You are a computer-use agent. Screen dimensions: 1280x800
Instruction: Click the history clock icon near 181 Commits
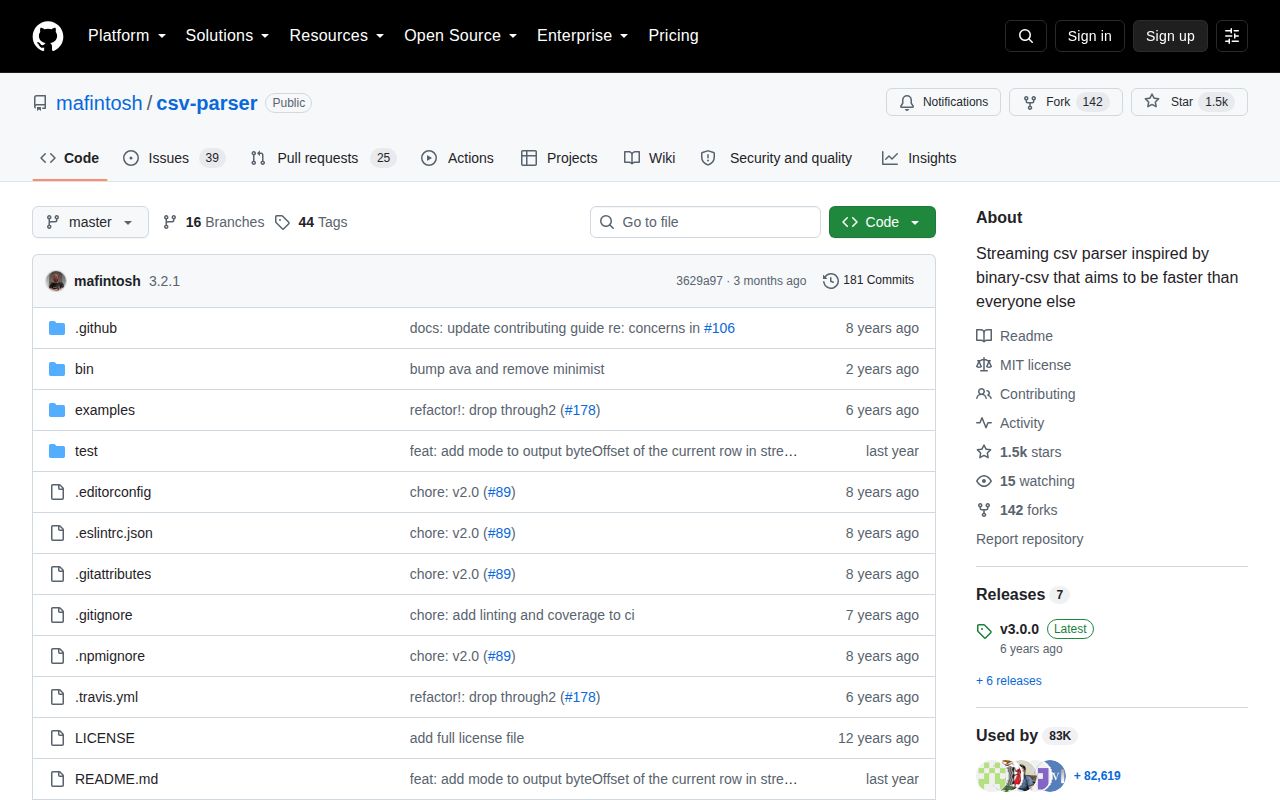[831, 280]
